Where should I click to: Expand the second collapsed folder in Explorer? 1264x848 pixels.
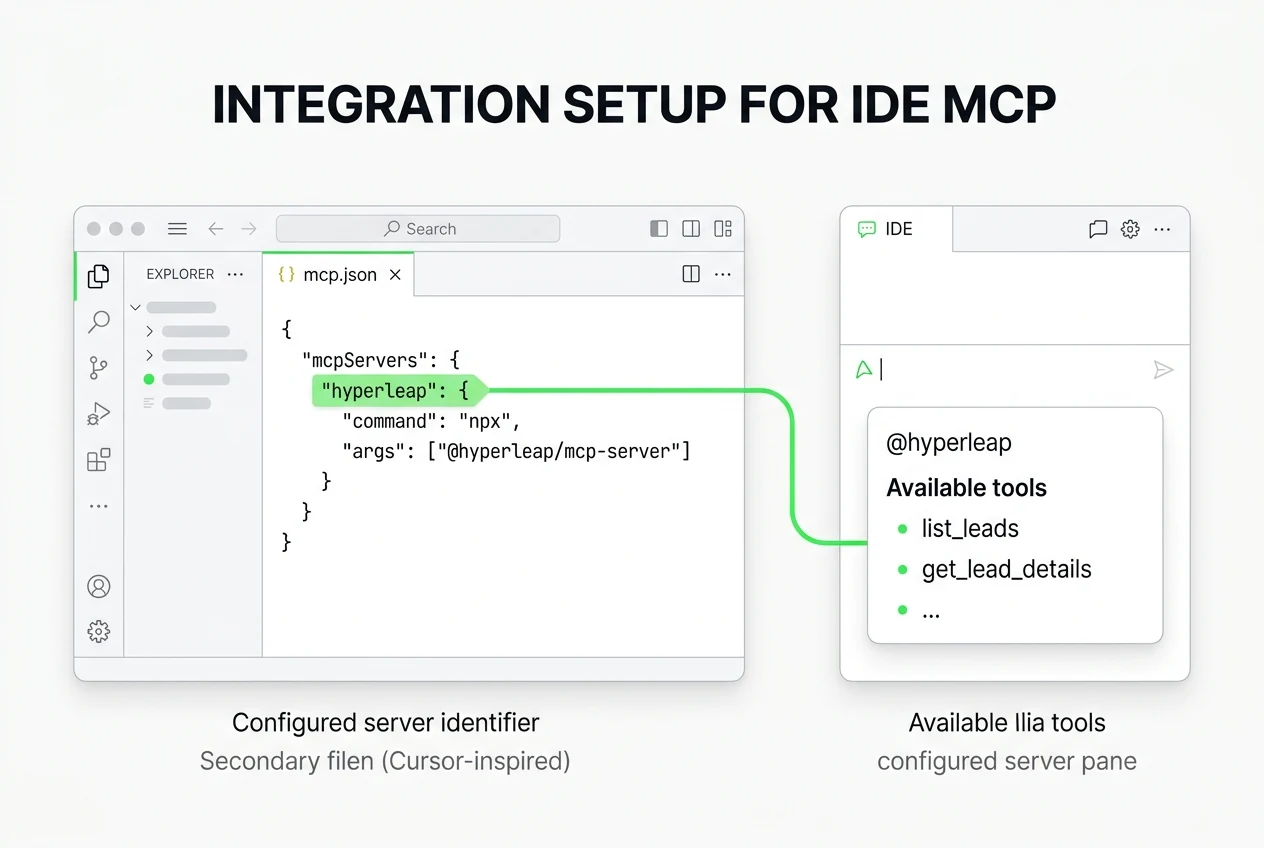point(150,355)
